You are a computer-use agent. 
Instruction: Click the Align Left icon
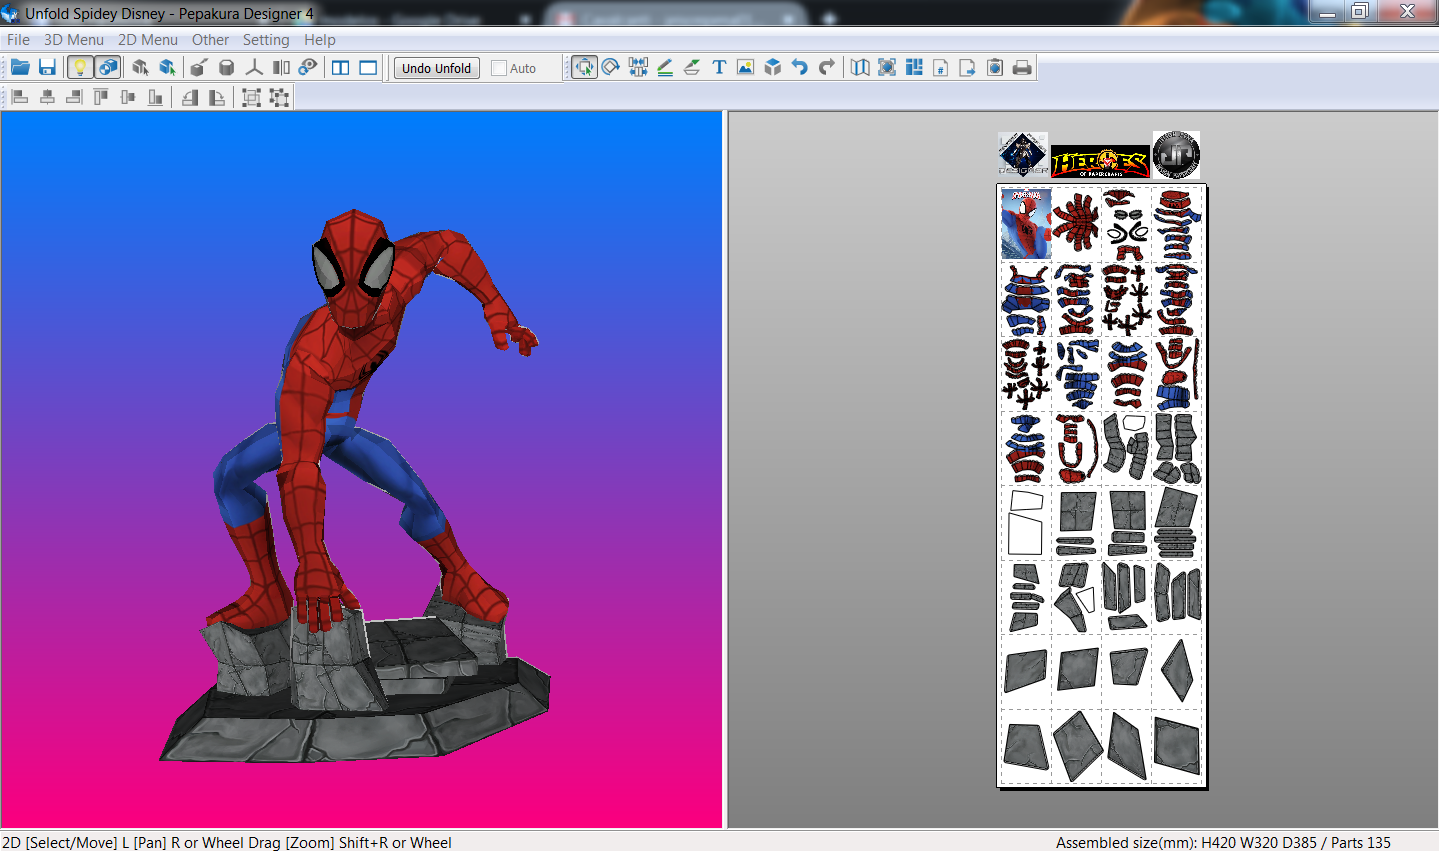coord(20,97)
